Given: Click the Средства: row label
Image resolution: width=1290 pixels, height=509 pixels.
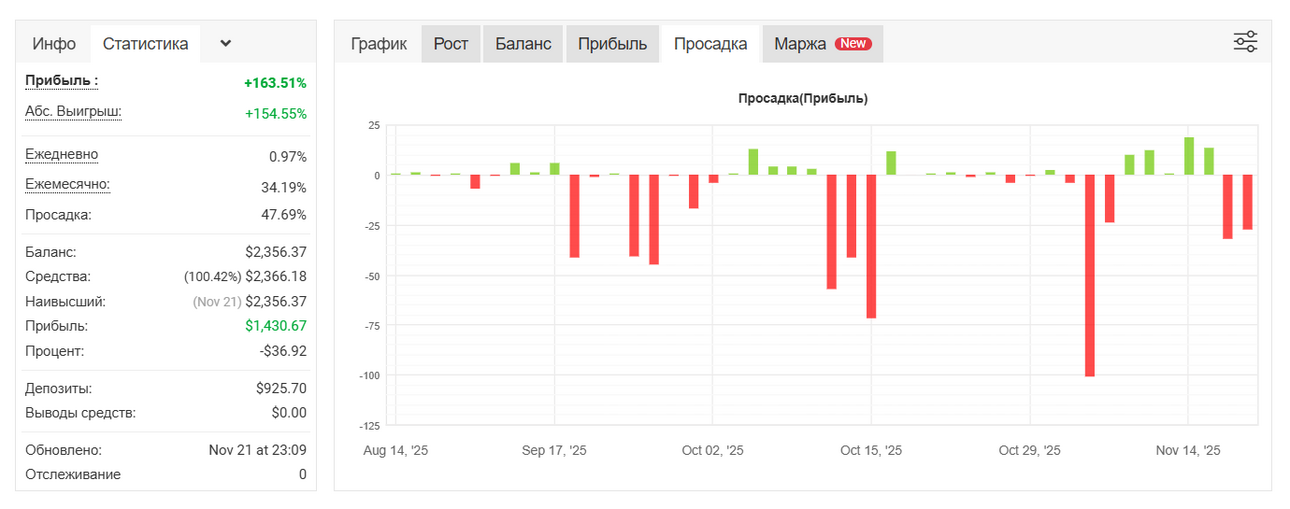Looking at the screenshot, I should [58, 276].
